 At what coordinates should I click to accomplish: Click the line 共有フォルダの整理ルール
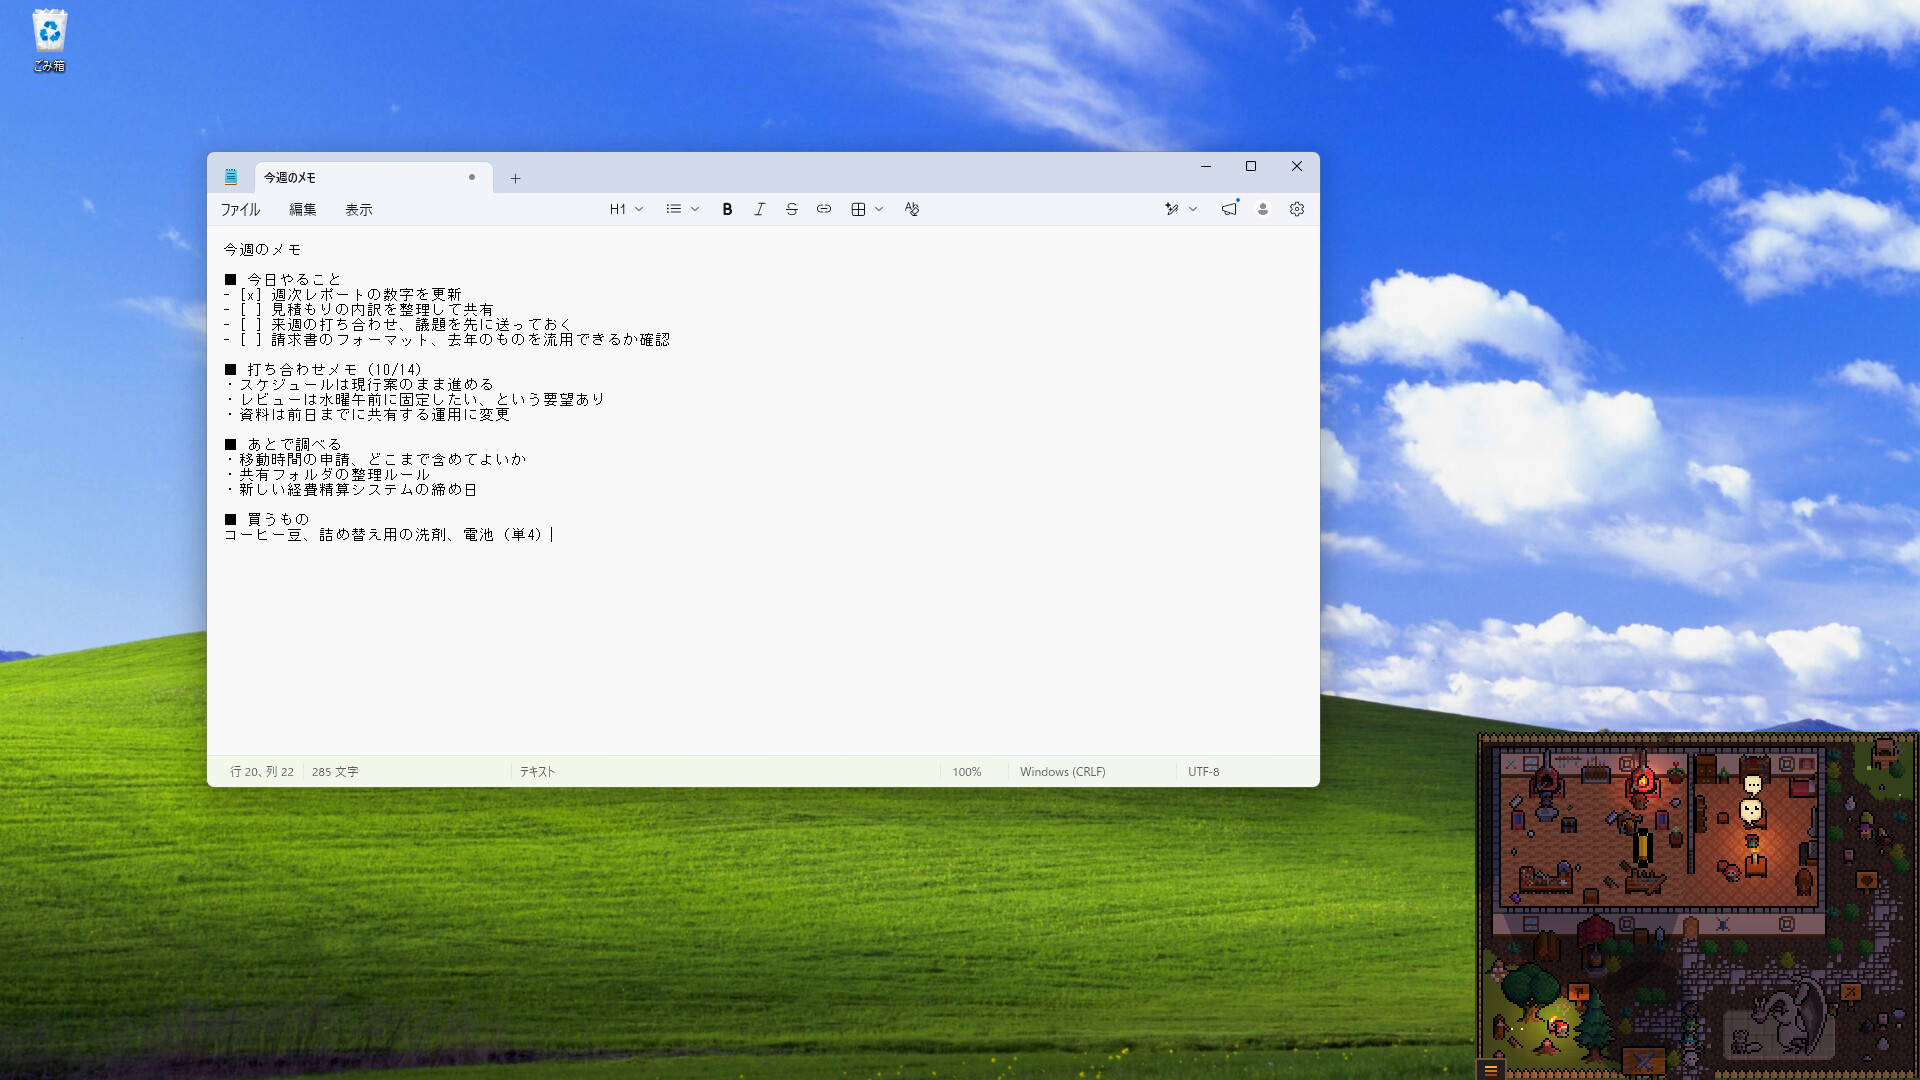(334, 475)
